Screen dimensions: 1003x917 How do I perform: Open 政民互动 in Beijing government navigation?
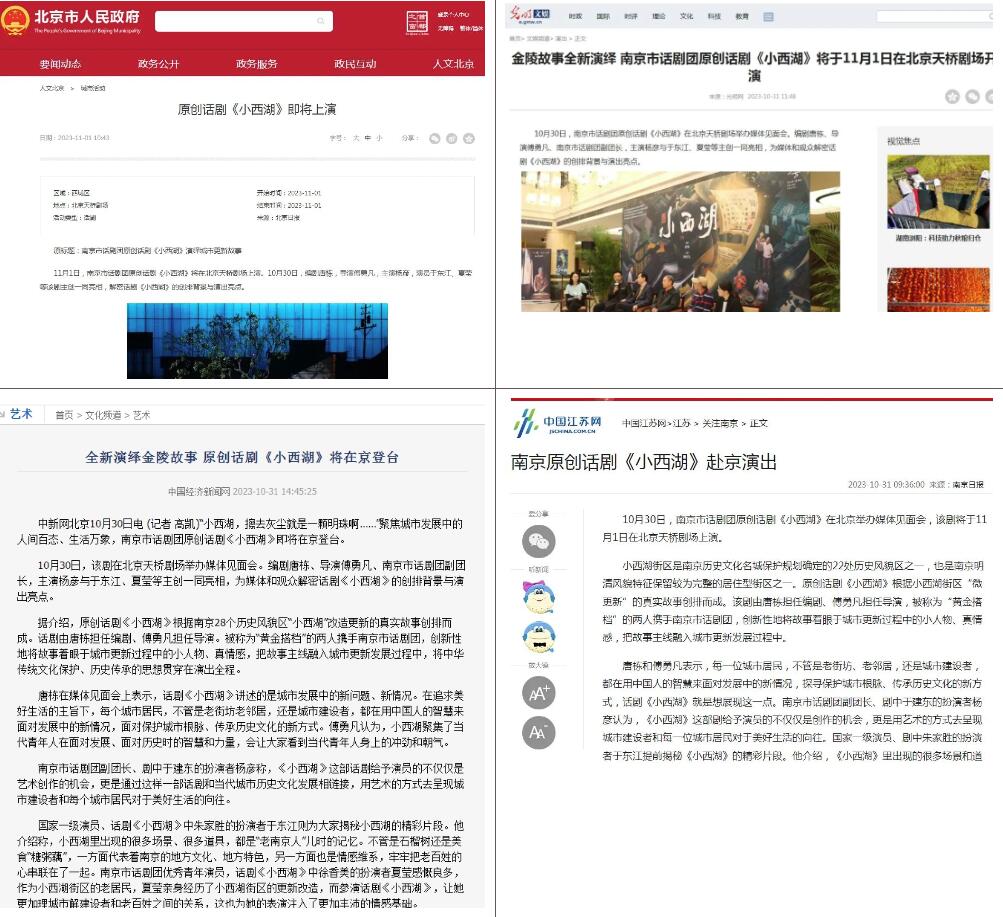[355, 64]
